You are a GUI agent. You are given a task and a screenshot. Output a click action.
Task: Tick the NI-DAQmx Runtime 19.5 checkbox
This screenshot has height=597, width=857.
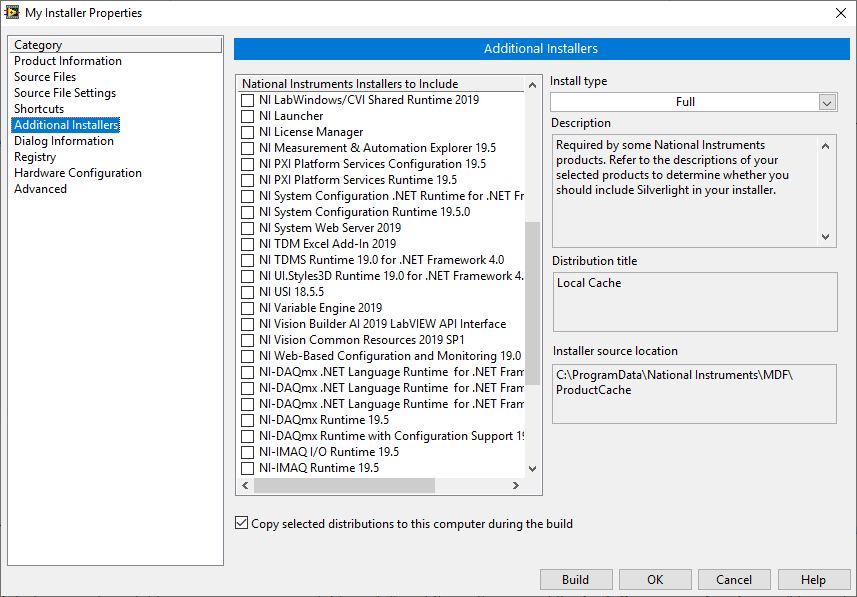[248, 420]
